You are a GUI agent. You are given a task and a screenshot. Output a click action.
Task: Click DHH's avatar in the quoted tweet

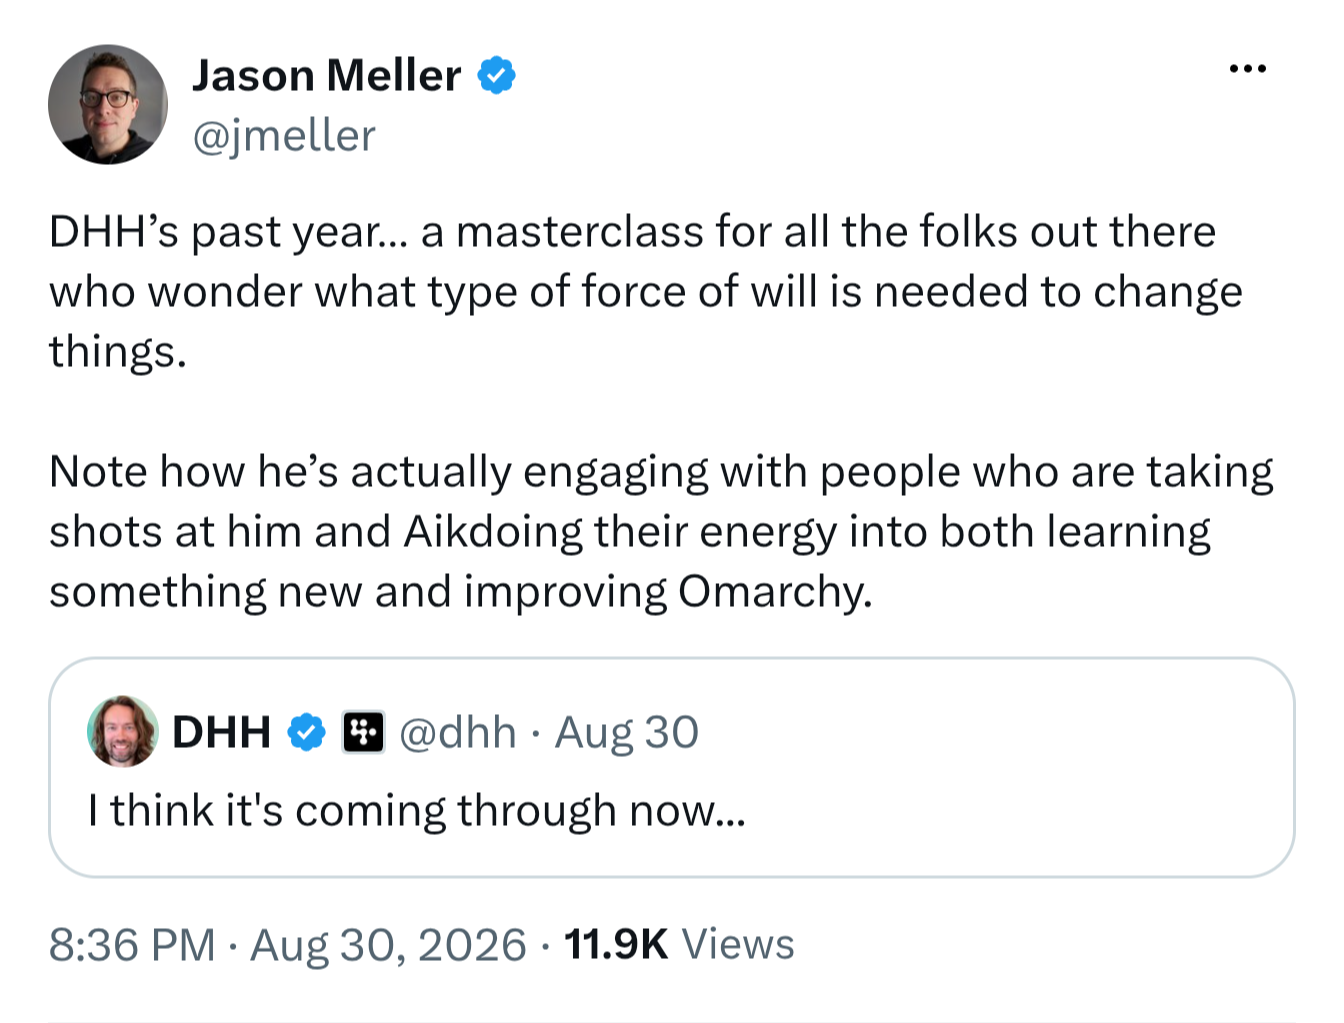coord(123,731)
